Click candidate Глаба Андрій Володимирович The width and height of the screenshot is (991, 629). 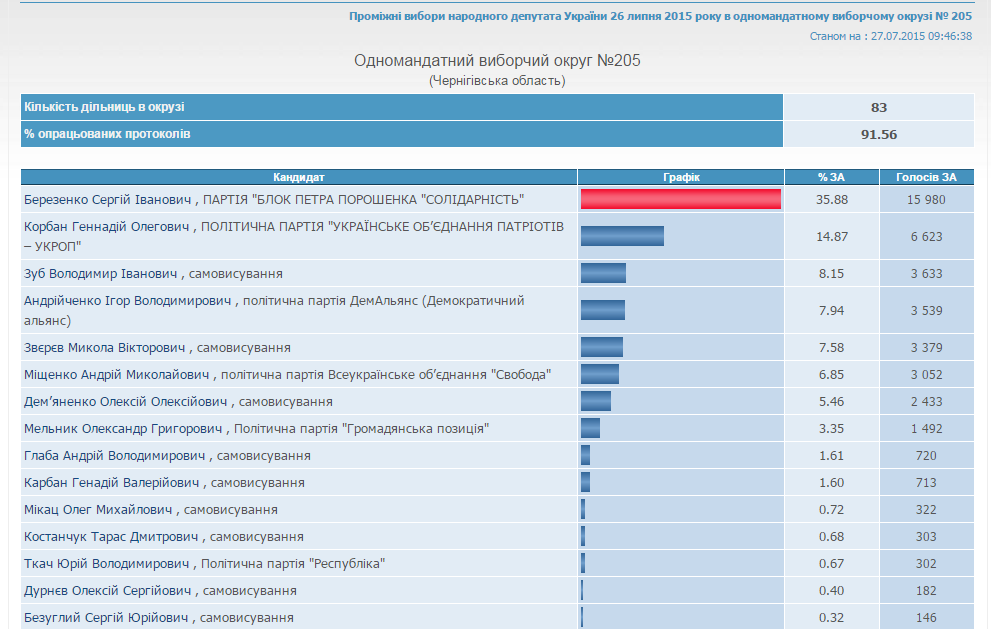[x=116, y=456]
